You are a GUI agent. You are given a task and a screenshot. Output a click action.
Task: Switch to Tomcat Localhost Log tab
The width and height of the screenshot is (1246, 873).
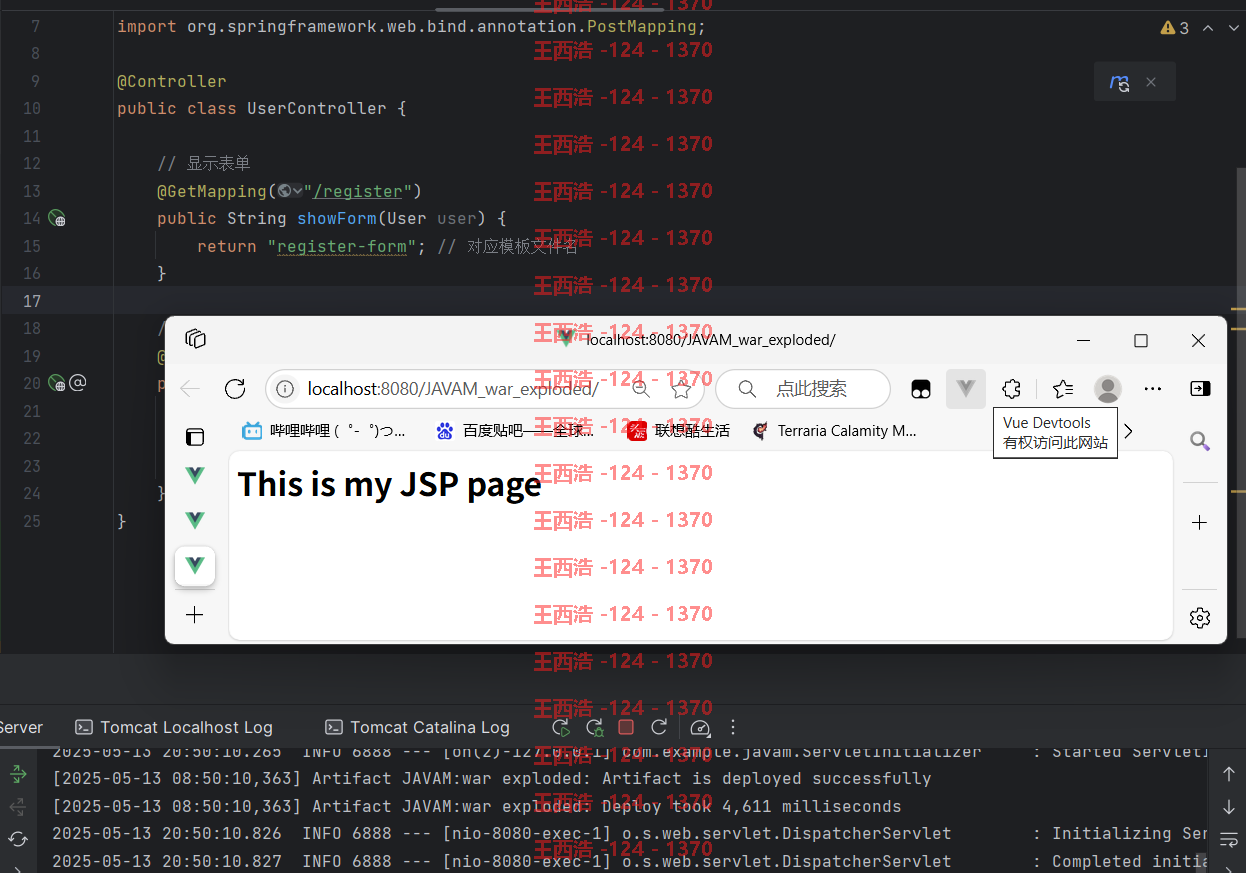tap(173, 728)
